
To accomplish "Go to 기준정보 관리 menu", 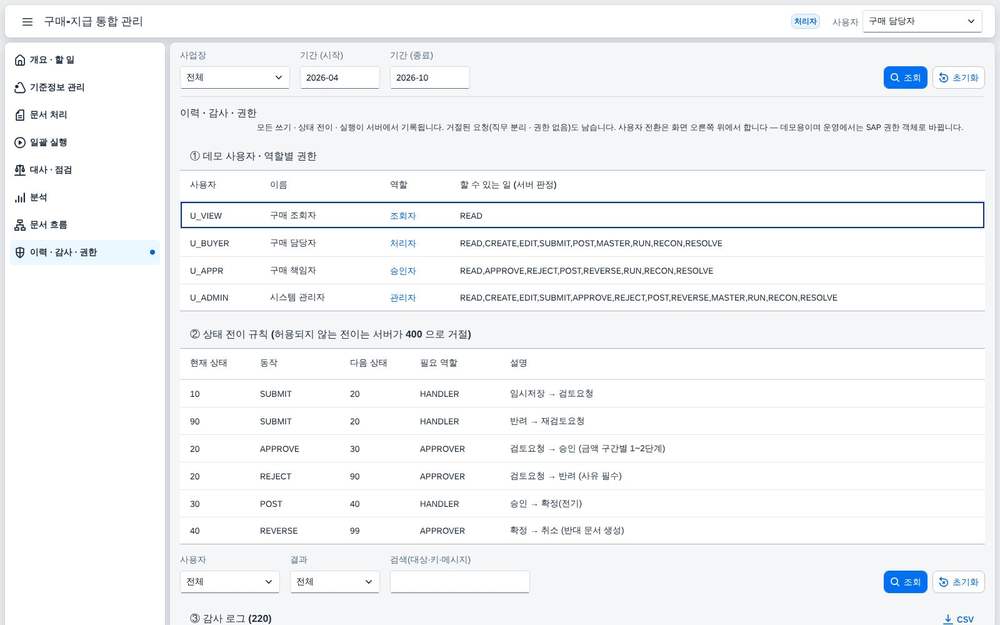I will [x=85, y=87].
